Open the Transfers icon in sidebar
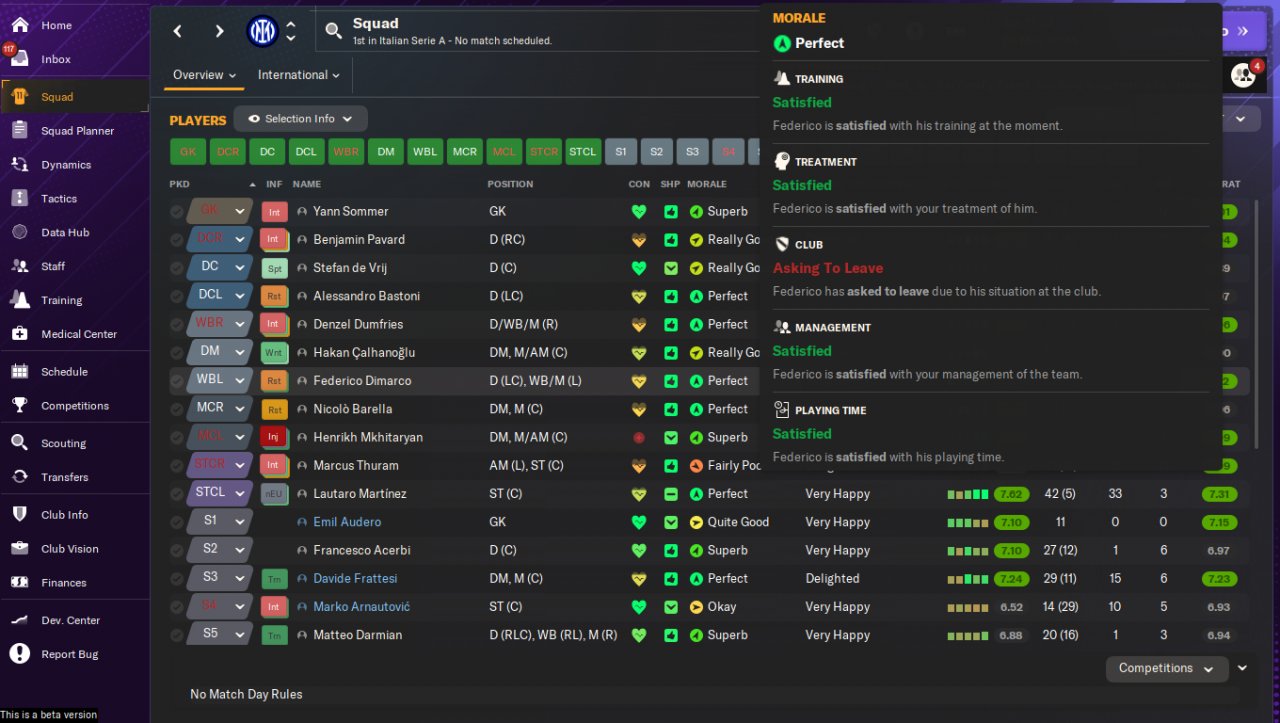Screen dimensions: 1280x723 [x=20, y=477]
